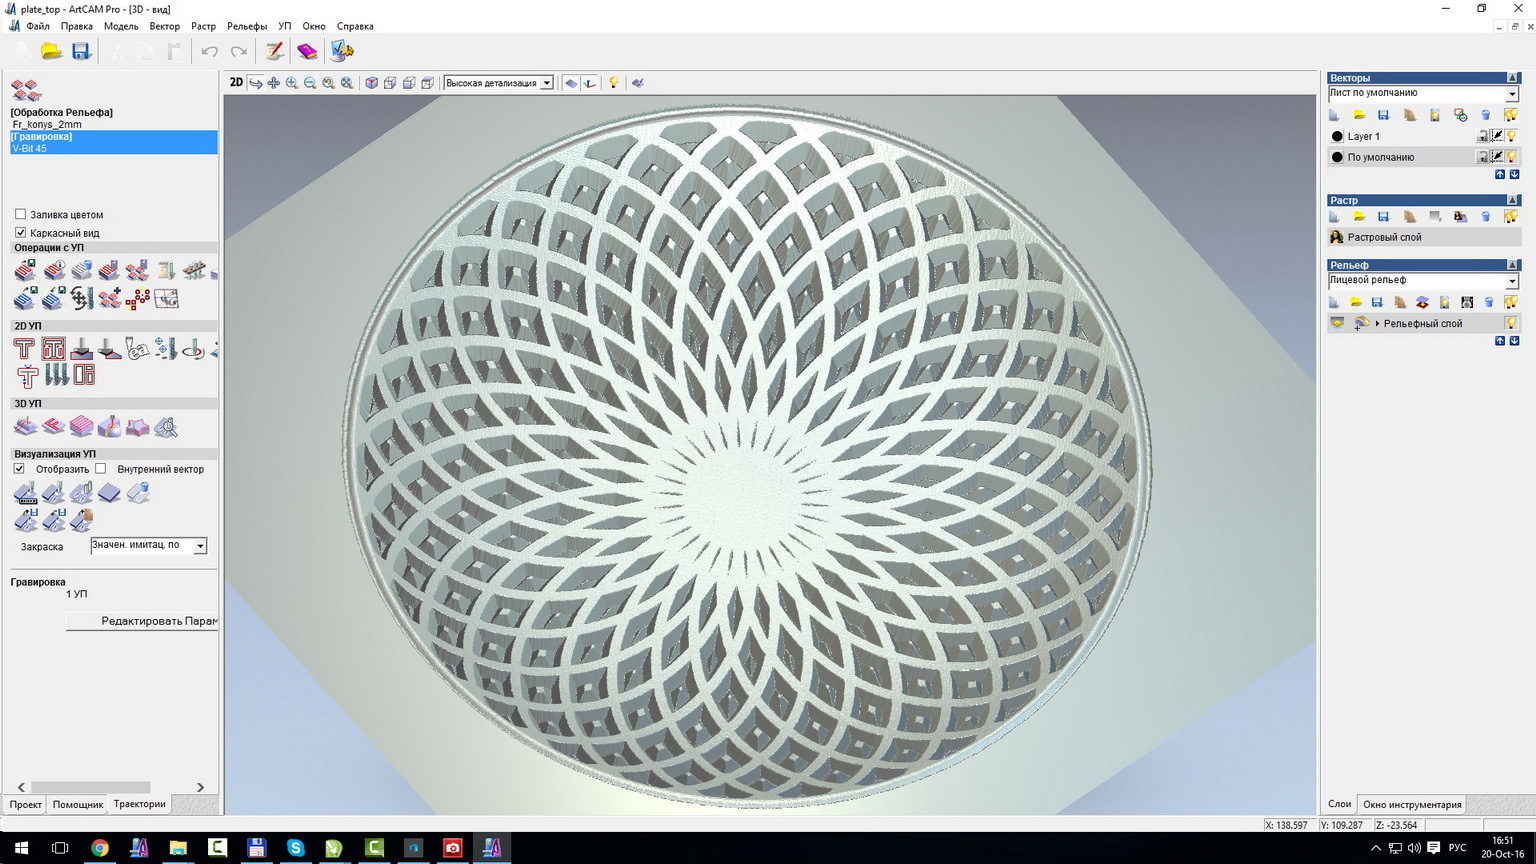
Task: Delete vector layer with bin icon
Action: (x=1485, y=116)
